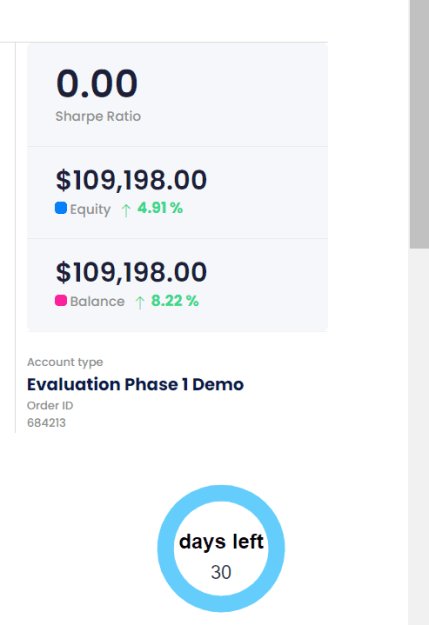Click the Order ID label
Viewport: 429px width, 625px height.
50,405
